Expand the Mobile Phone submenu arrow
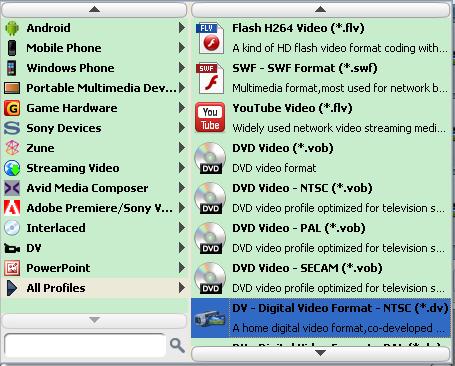455x366 pixels. pos(182,48)
